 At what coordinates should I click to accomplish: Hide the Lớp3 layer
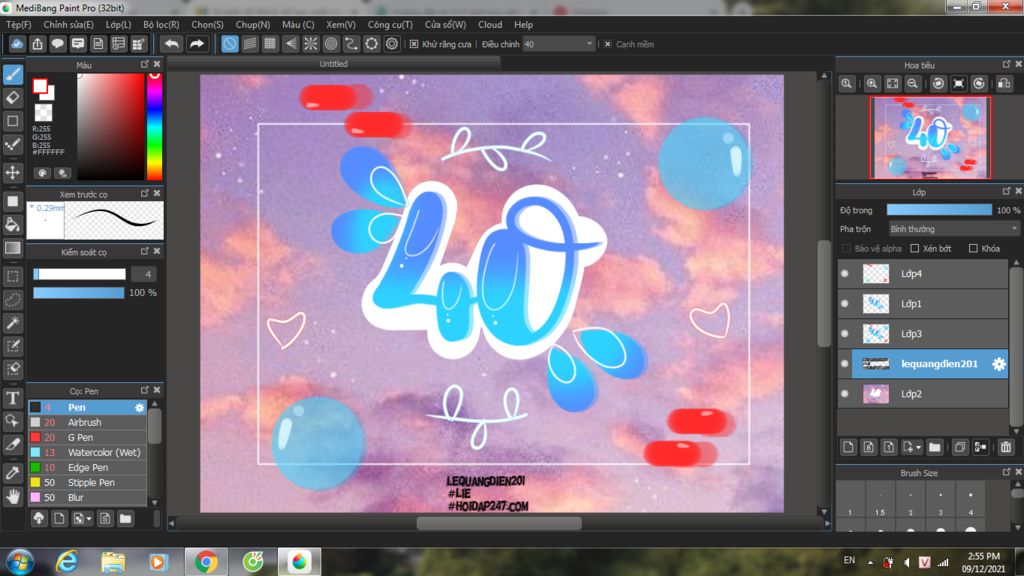coord(844,334)
